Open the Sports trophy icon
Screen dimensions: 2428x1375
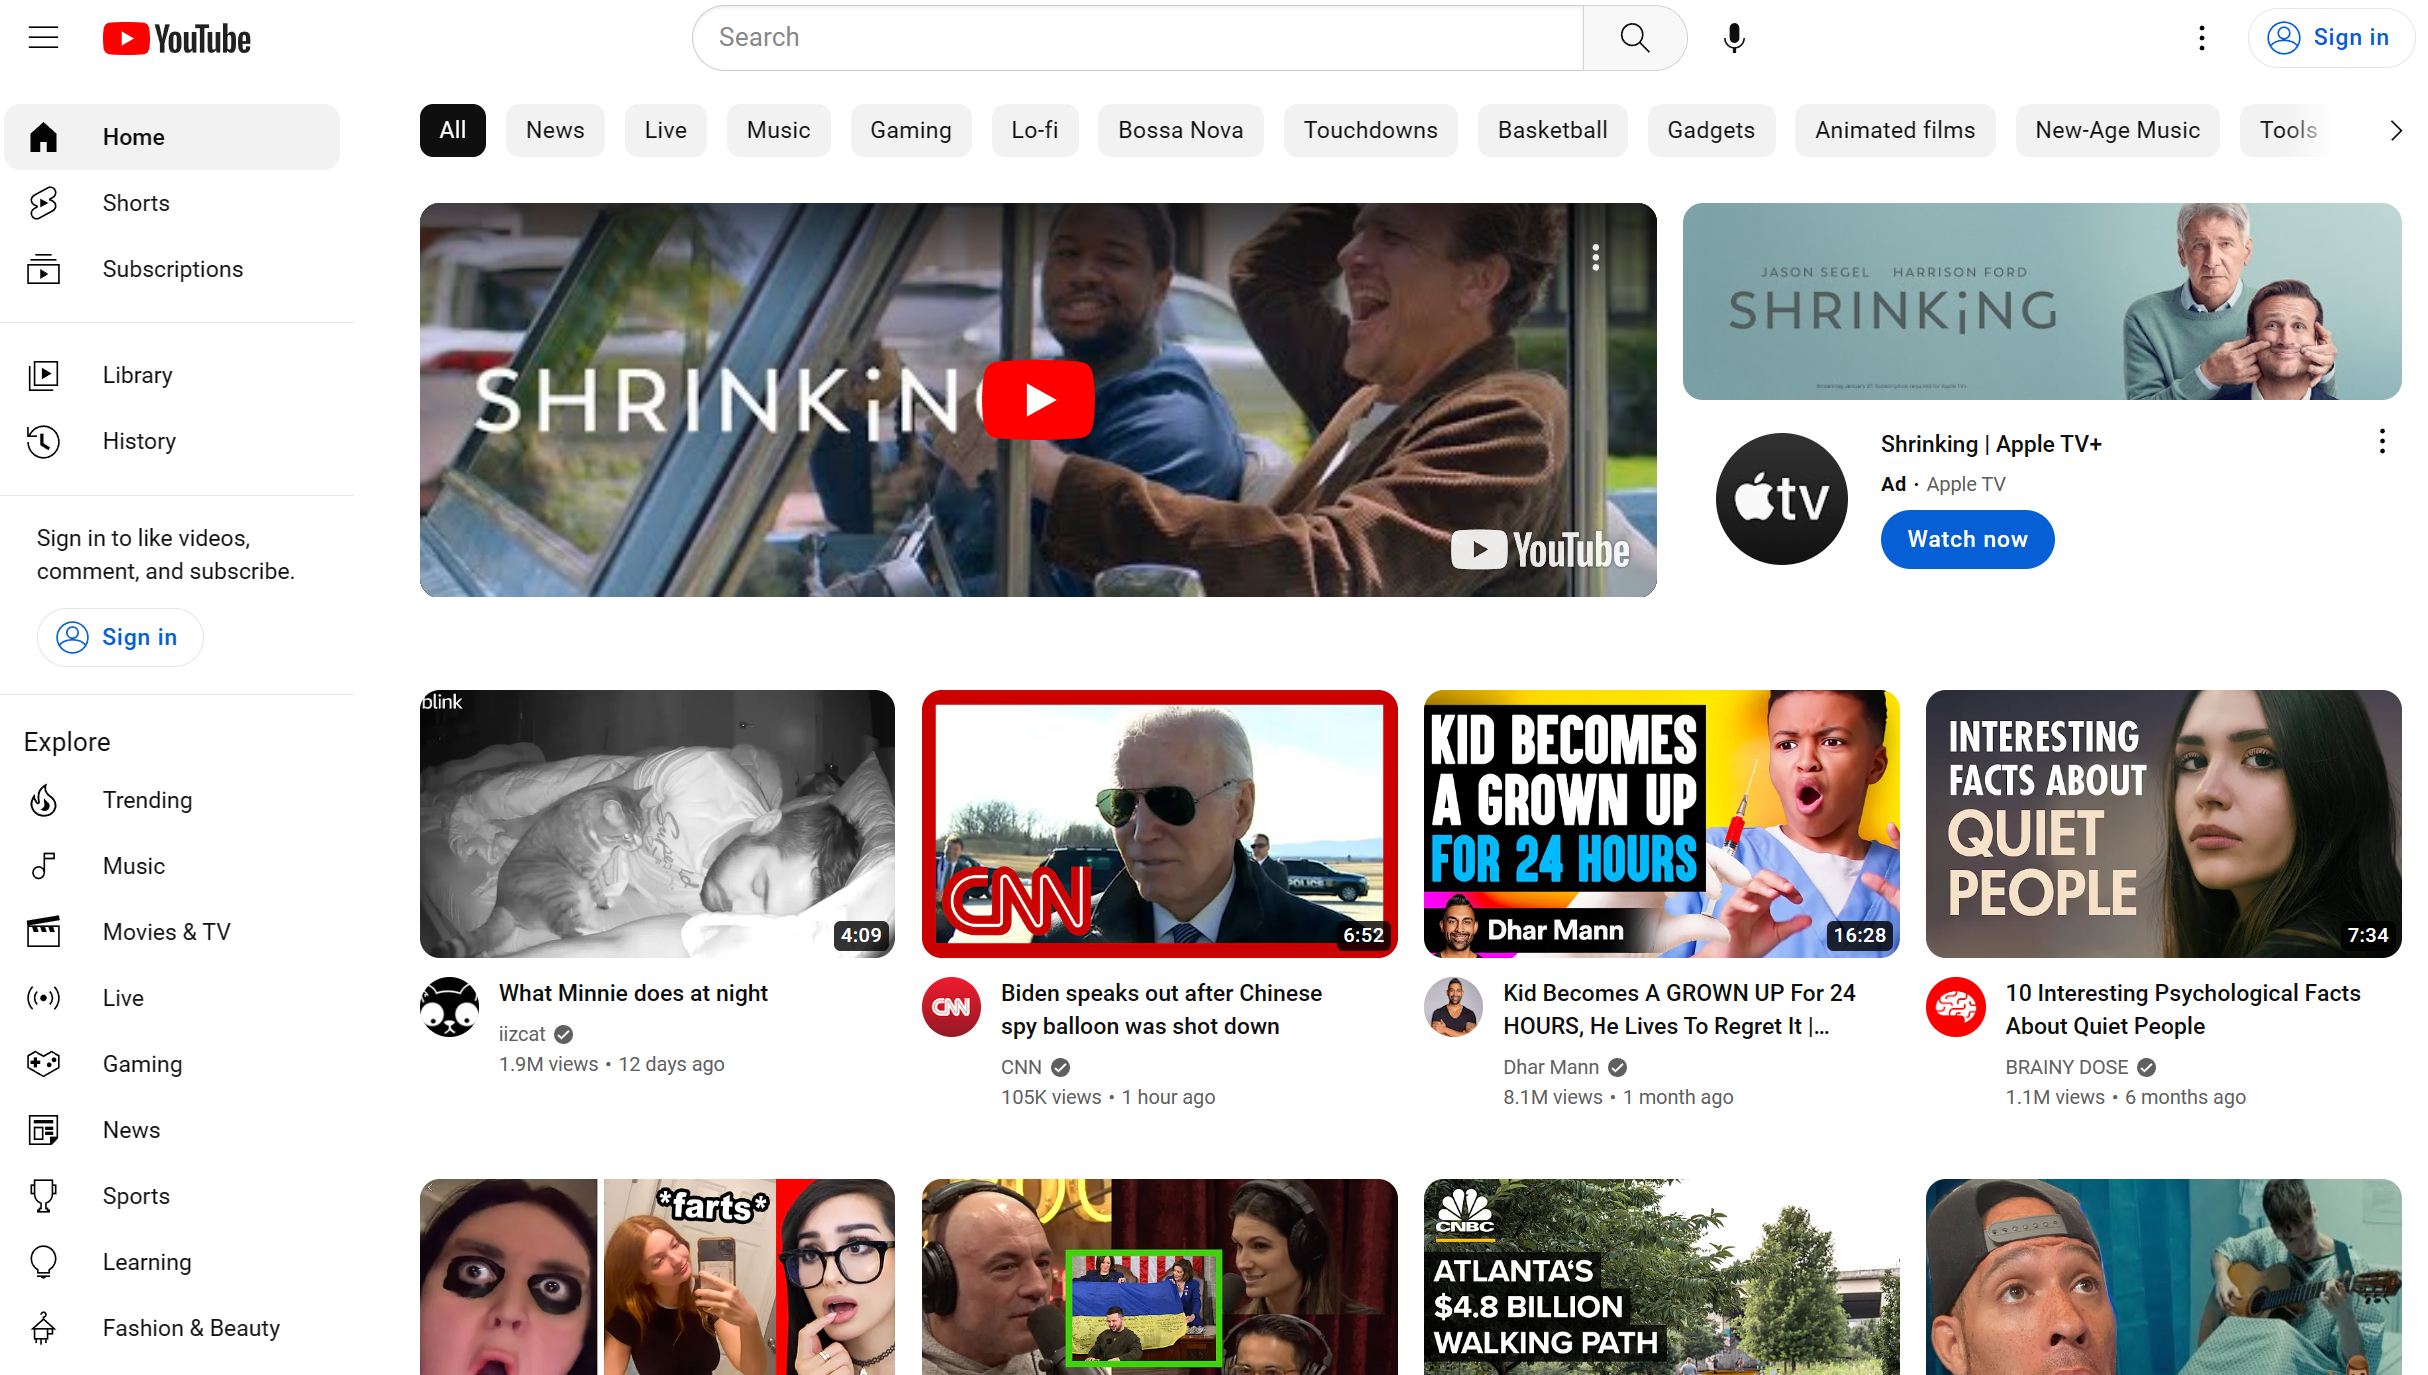click(43, 1196)
